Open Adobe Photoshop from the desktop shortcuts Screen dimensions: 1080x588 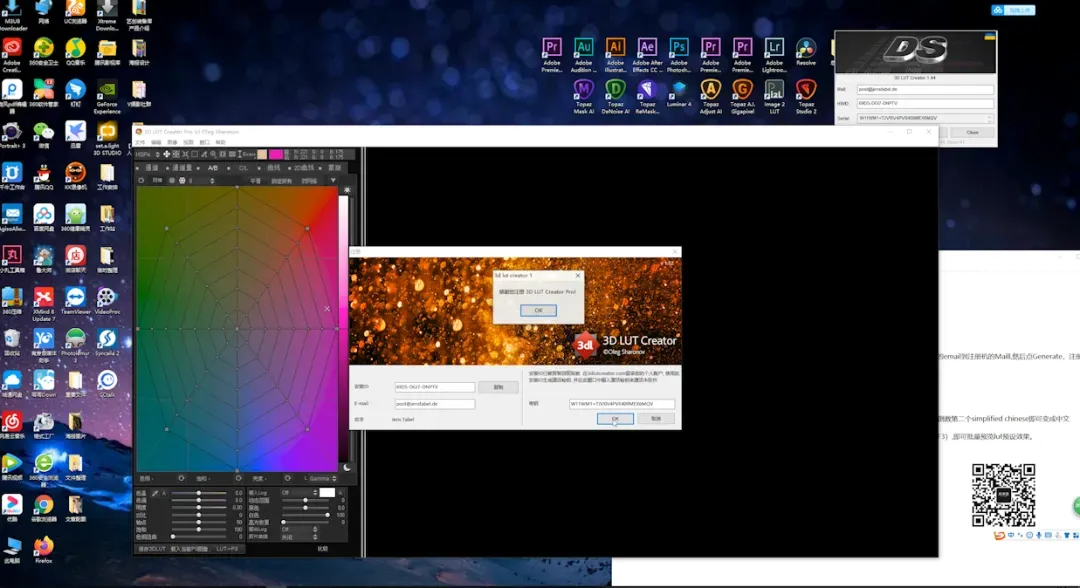(x=678, y=55)
